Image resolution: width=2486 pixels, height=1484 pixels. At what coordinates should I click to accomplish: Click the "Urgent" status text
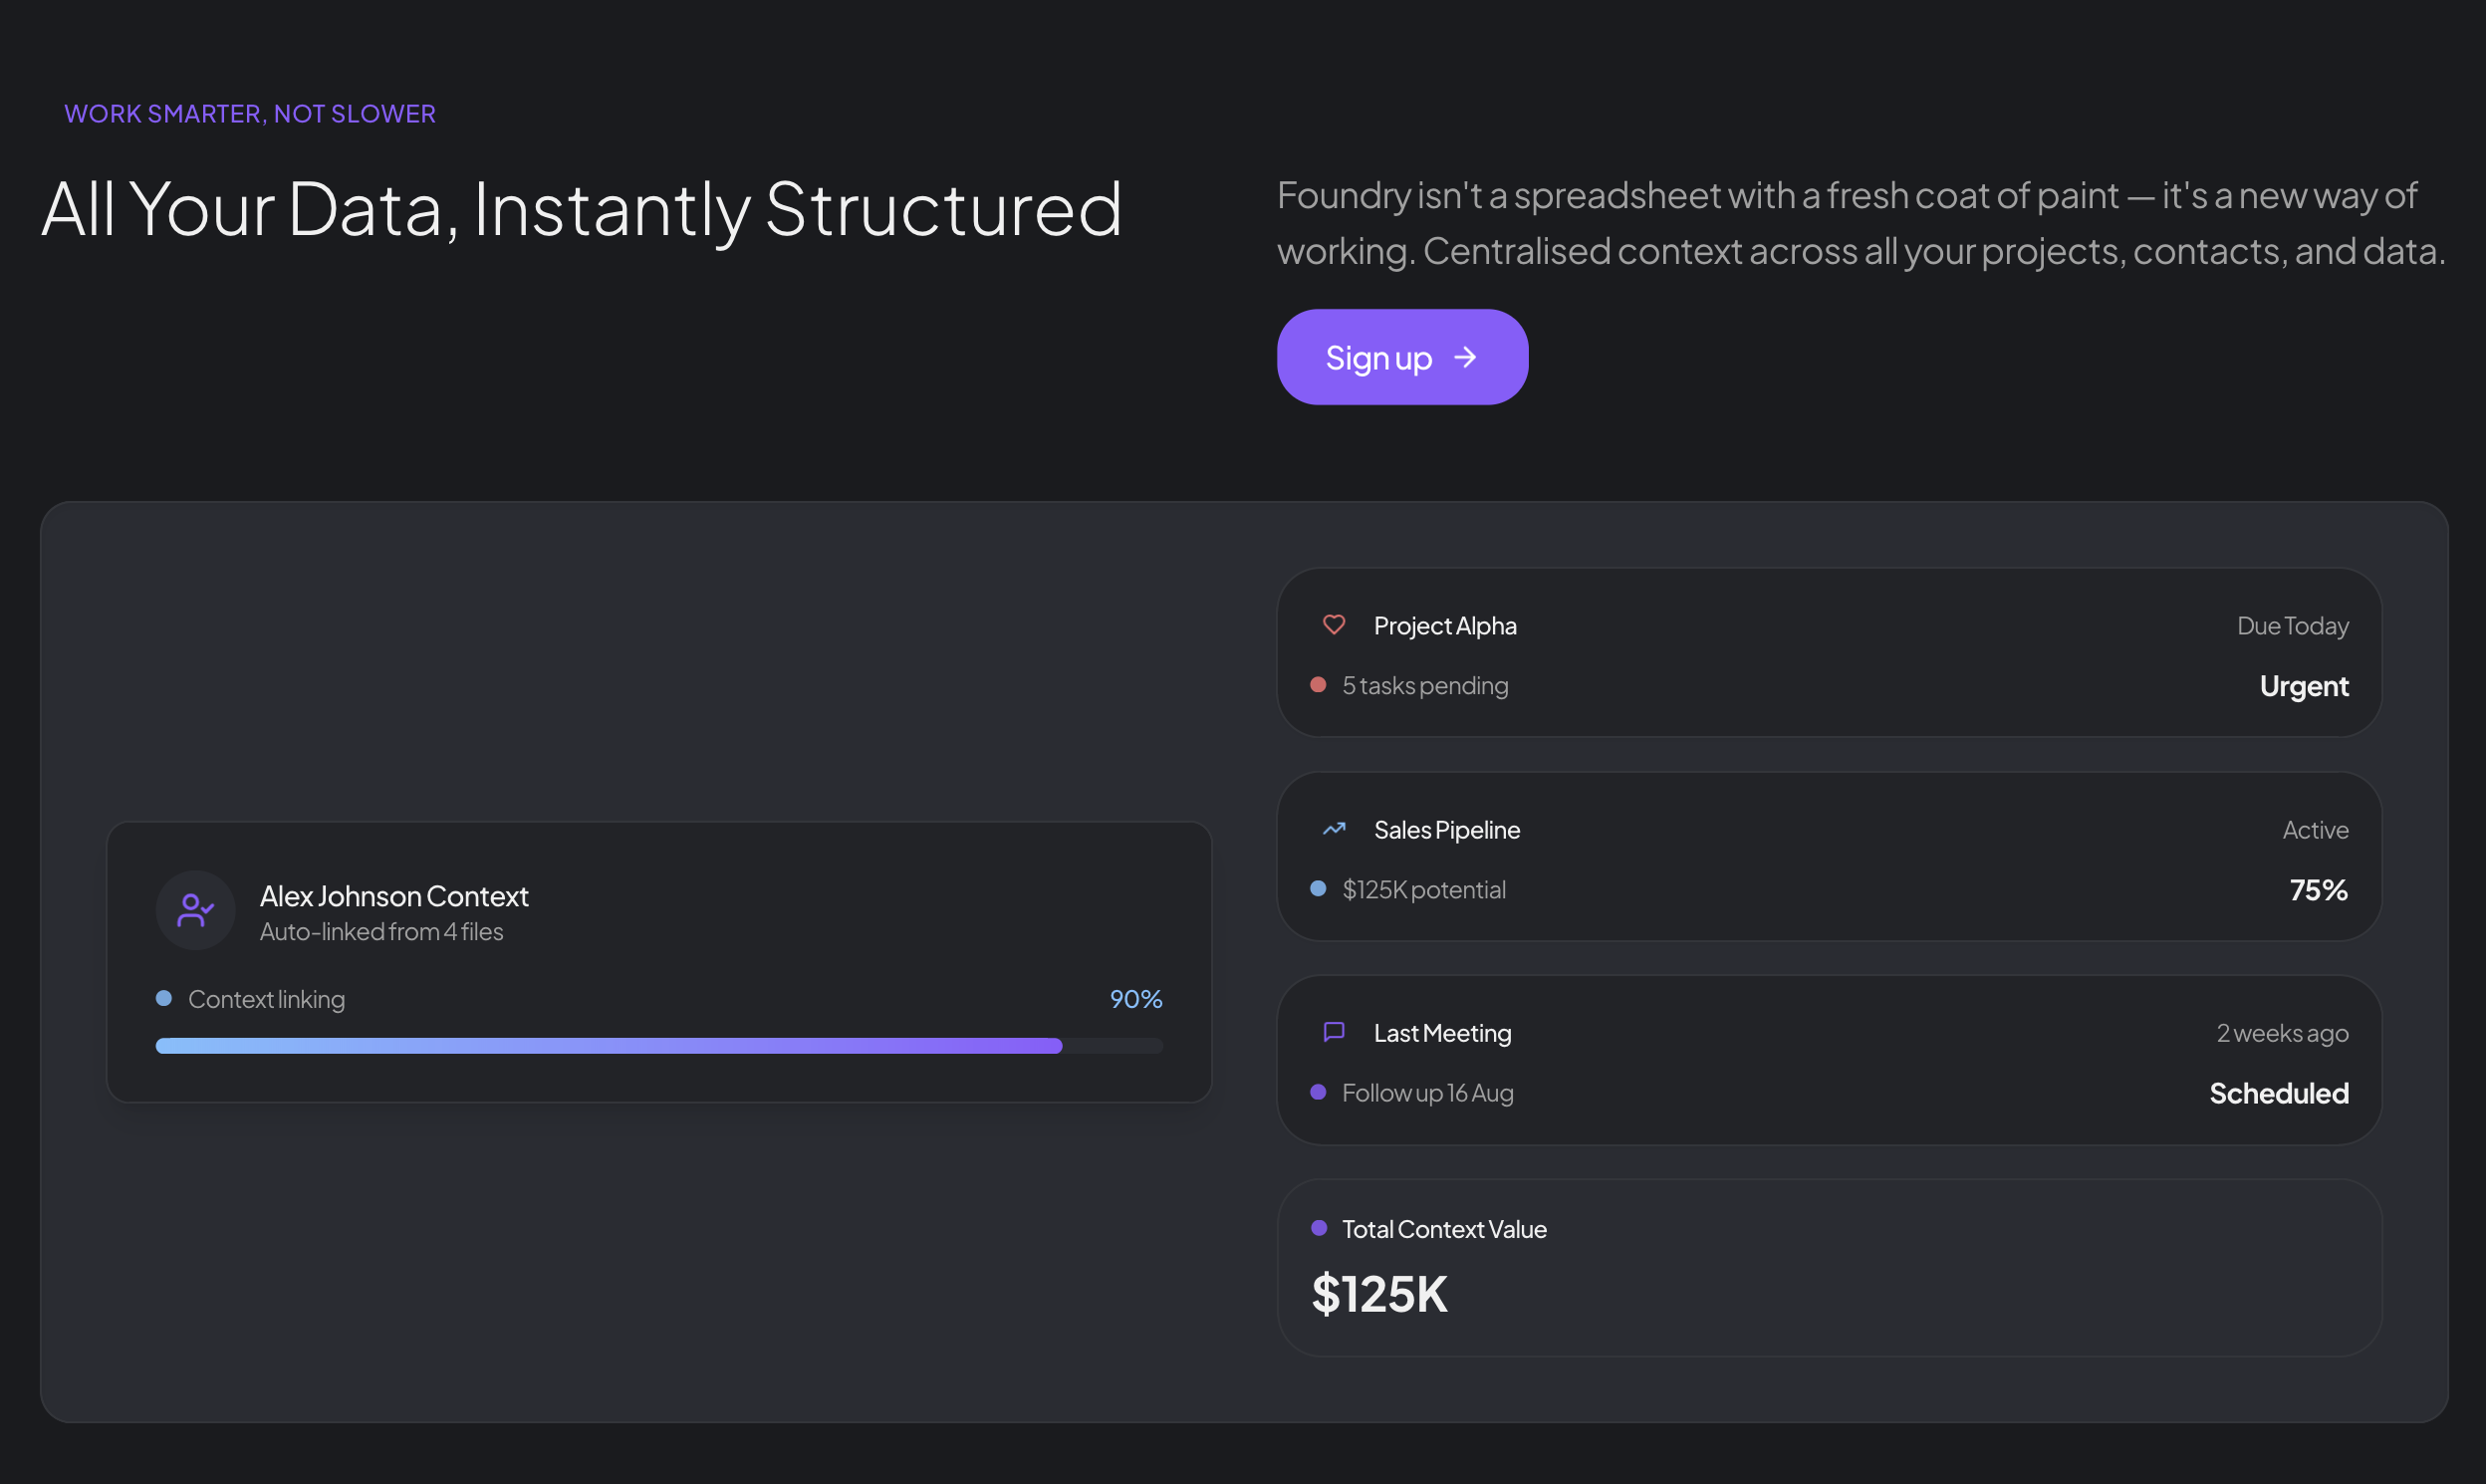click(x=2304, y=686)
